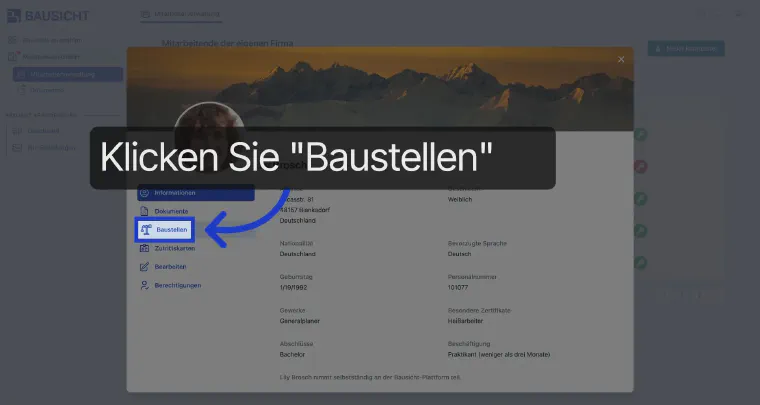Screen dimensions: 760x405
Task: Click the Bearbeiten pencil icon
Action: tap(144, 267)
